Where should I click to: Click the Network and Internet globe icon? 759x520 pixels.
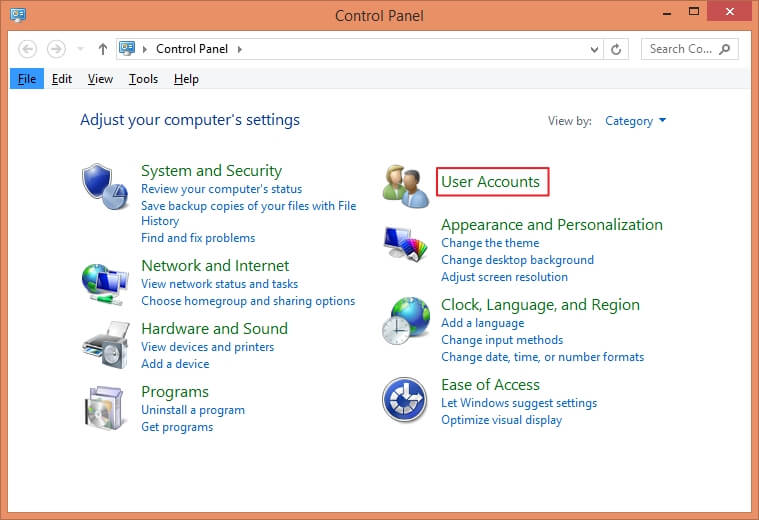tap(103, 283)
